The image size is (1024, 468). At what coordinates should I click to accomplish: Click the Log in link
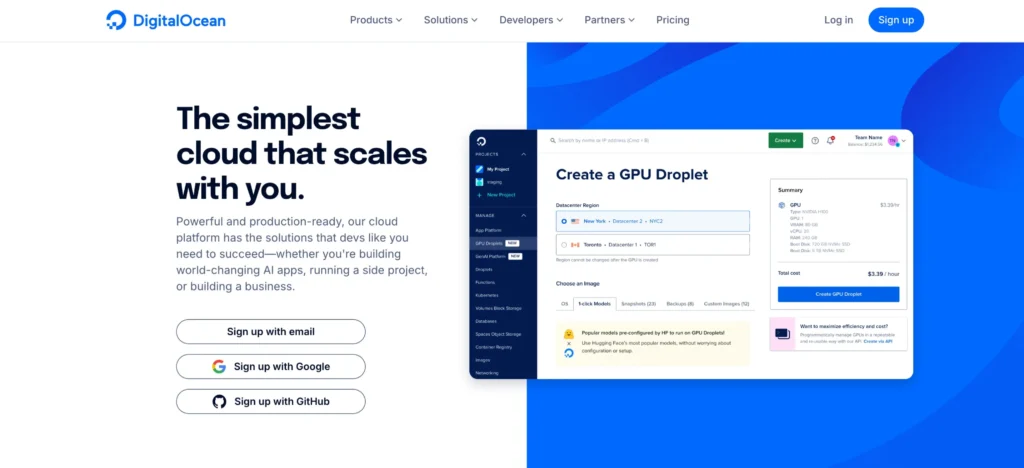coord(839,20)
